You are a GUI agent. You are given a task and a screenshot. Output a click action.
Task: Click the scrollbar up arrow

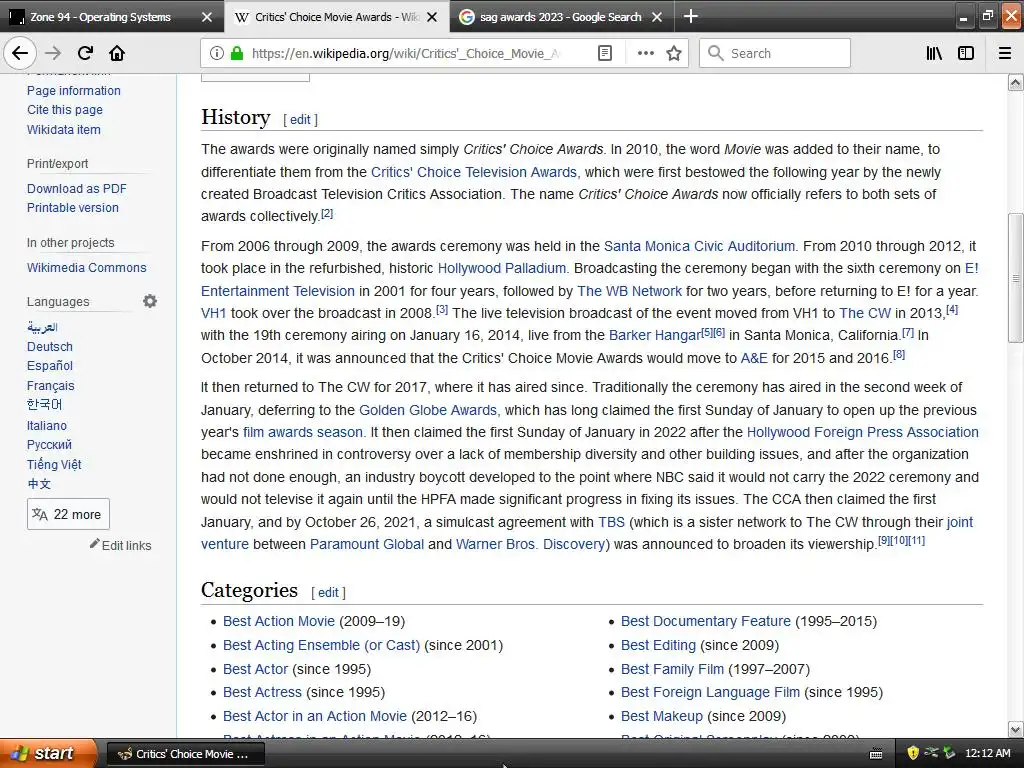(x=1015, y=82)
